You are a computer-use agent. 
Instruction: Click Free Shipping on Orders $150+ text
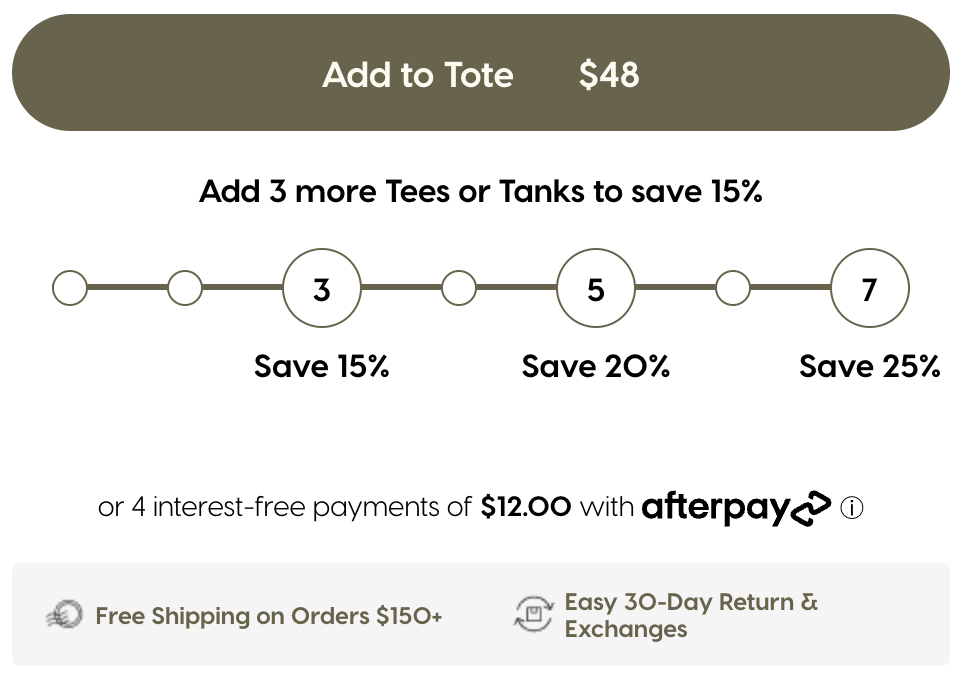pyautogui.click(x=268, y=616)
